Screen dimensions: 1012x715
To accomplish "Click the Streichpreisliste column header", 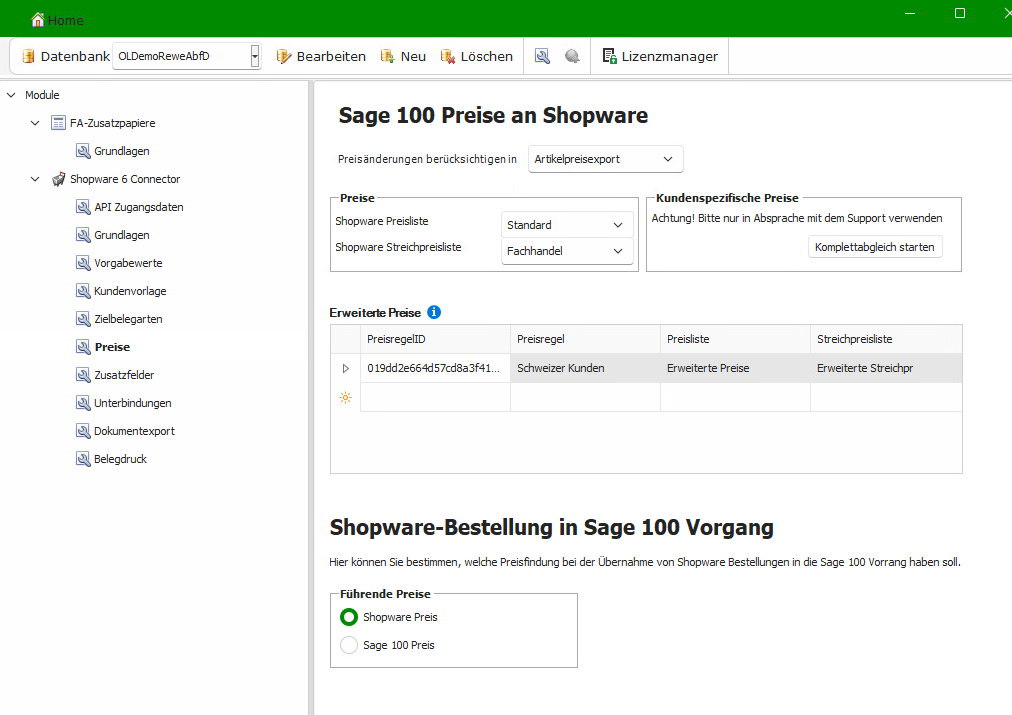I will click(886, 339).
